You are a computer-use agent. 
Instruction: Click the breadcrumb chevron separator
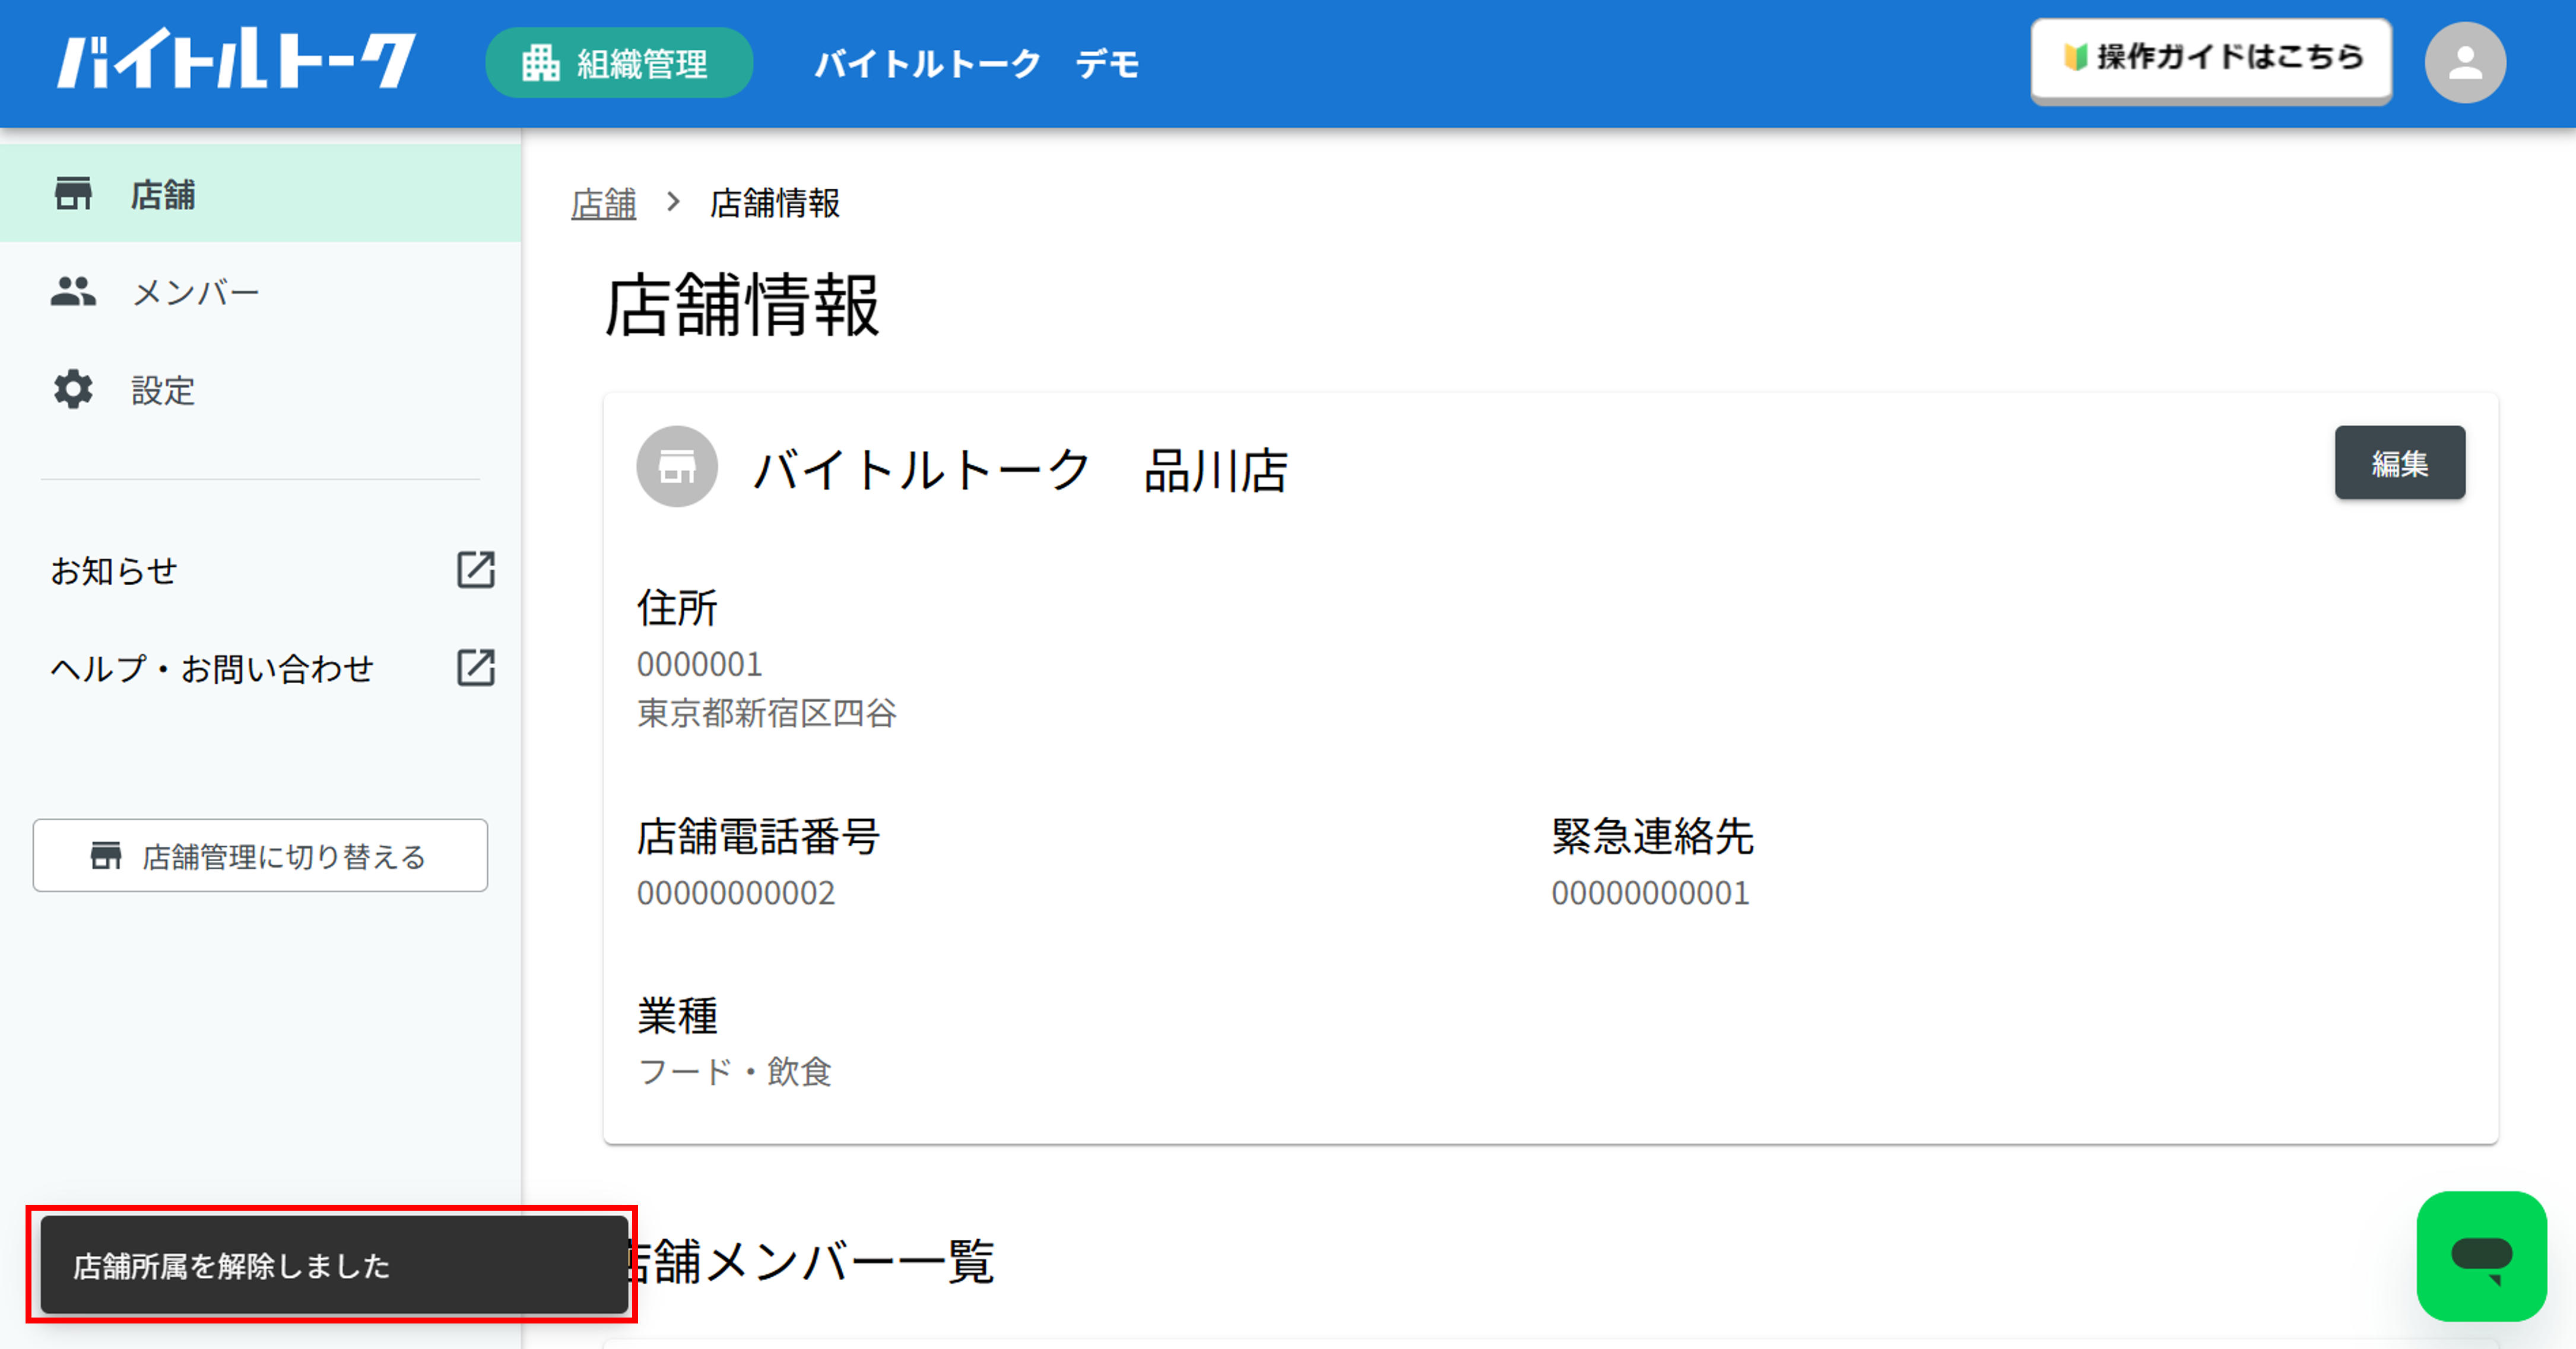pos(673,203)
